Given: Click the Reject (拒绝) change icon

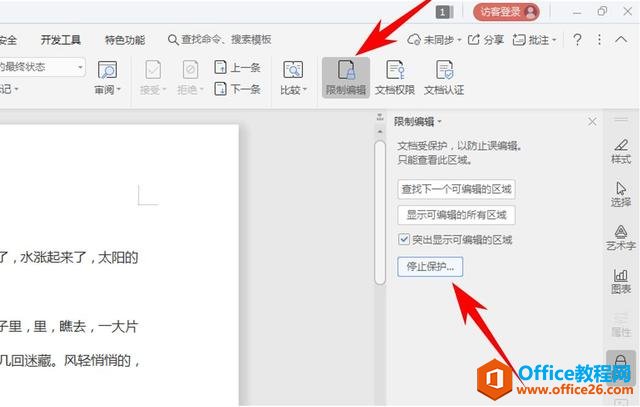Looking at the screenshot, I should click(190, 70).
